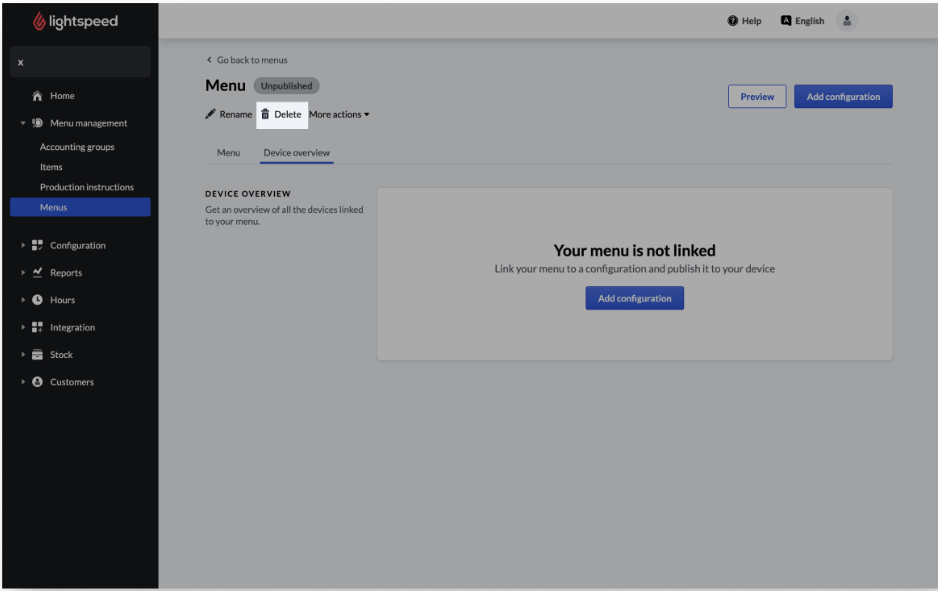
Task: Select the Device overview tab
Action: click(296, 153)
